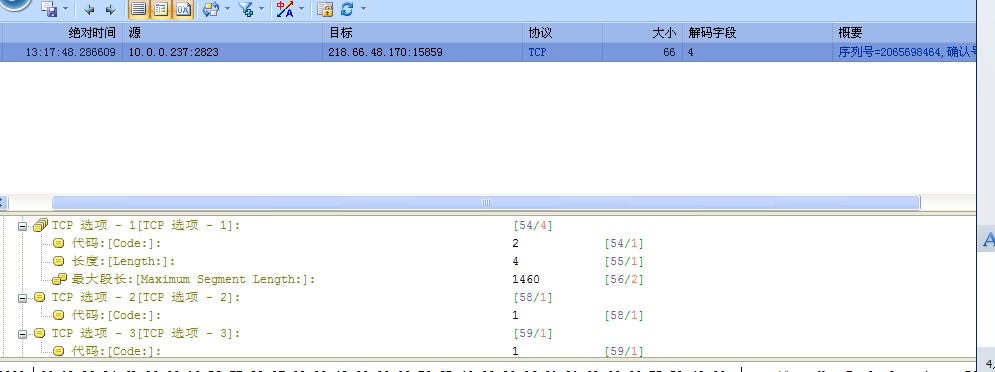Toggle the hex pane view button
995x372 pixels.
point(183,9)
